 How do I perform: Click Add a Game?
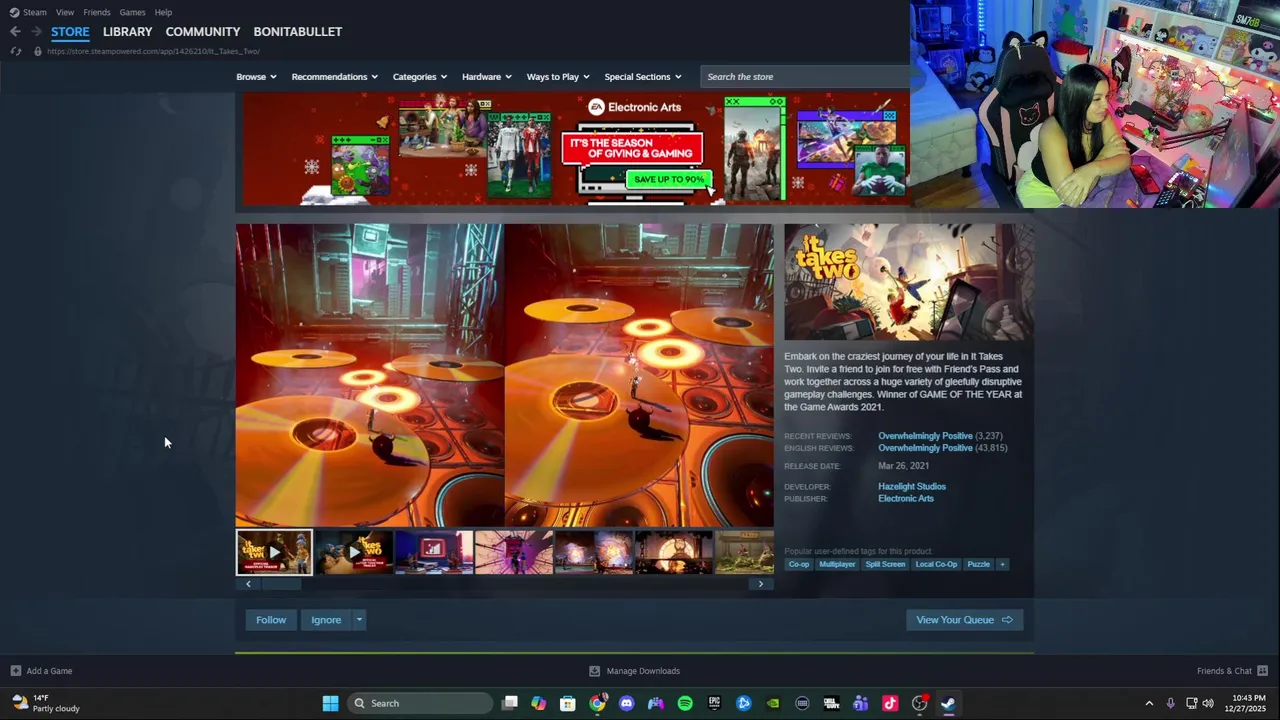pyautogui.click(x=41, y=671)
